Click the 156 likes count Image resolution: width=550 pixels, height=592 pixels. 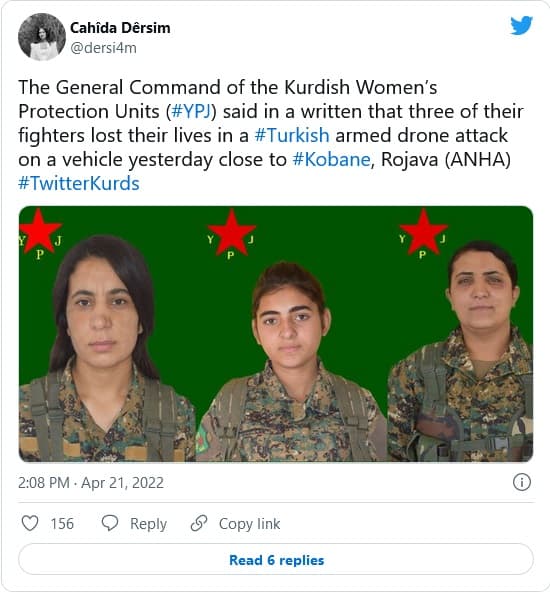62,524
